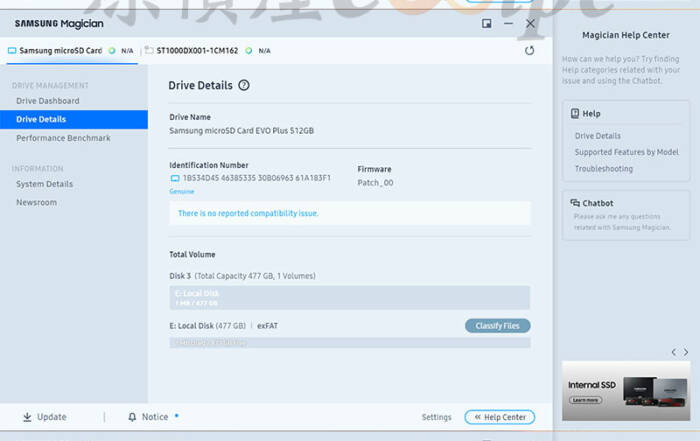Click the Update download icon
Viewport: 700px width, 441px height.
pyautogui.click(x=27, y=417)
